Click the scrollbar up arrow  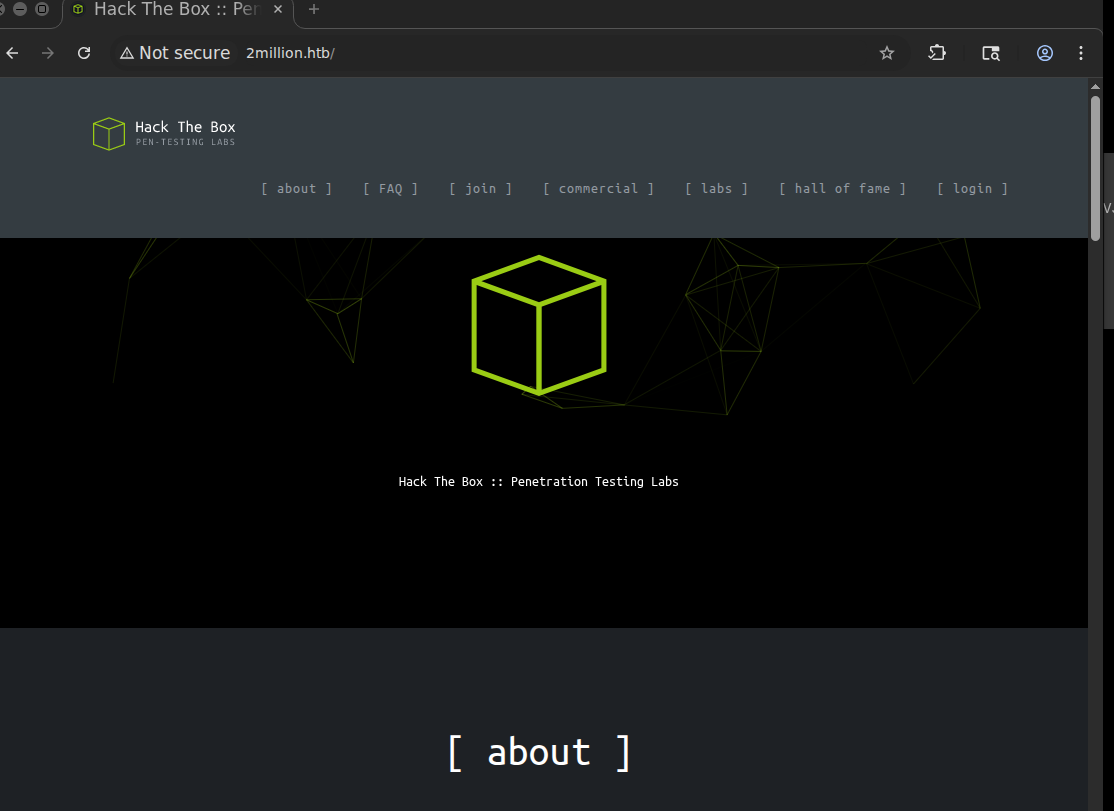click(x=1095, y=87)
